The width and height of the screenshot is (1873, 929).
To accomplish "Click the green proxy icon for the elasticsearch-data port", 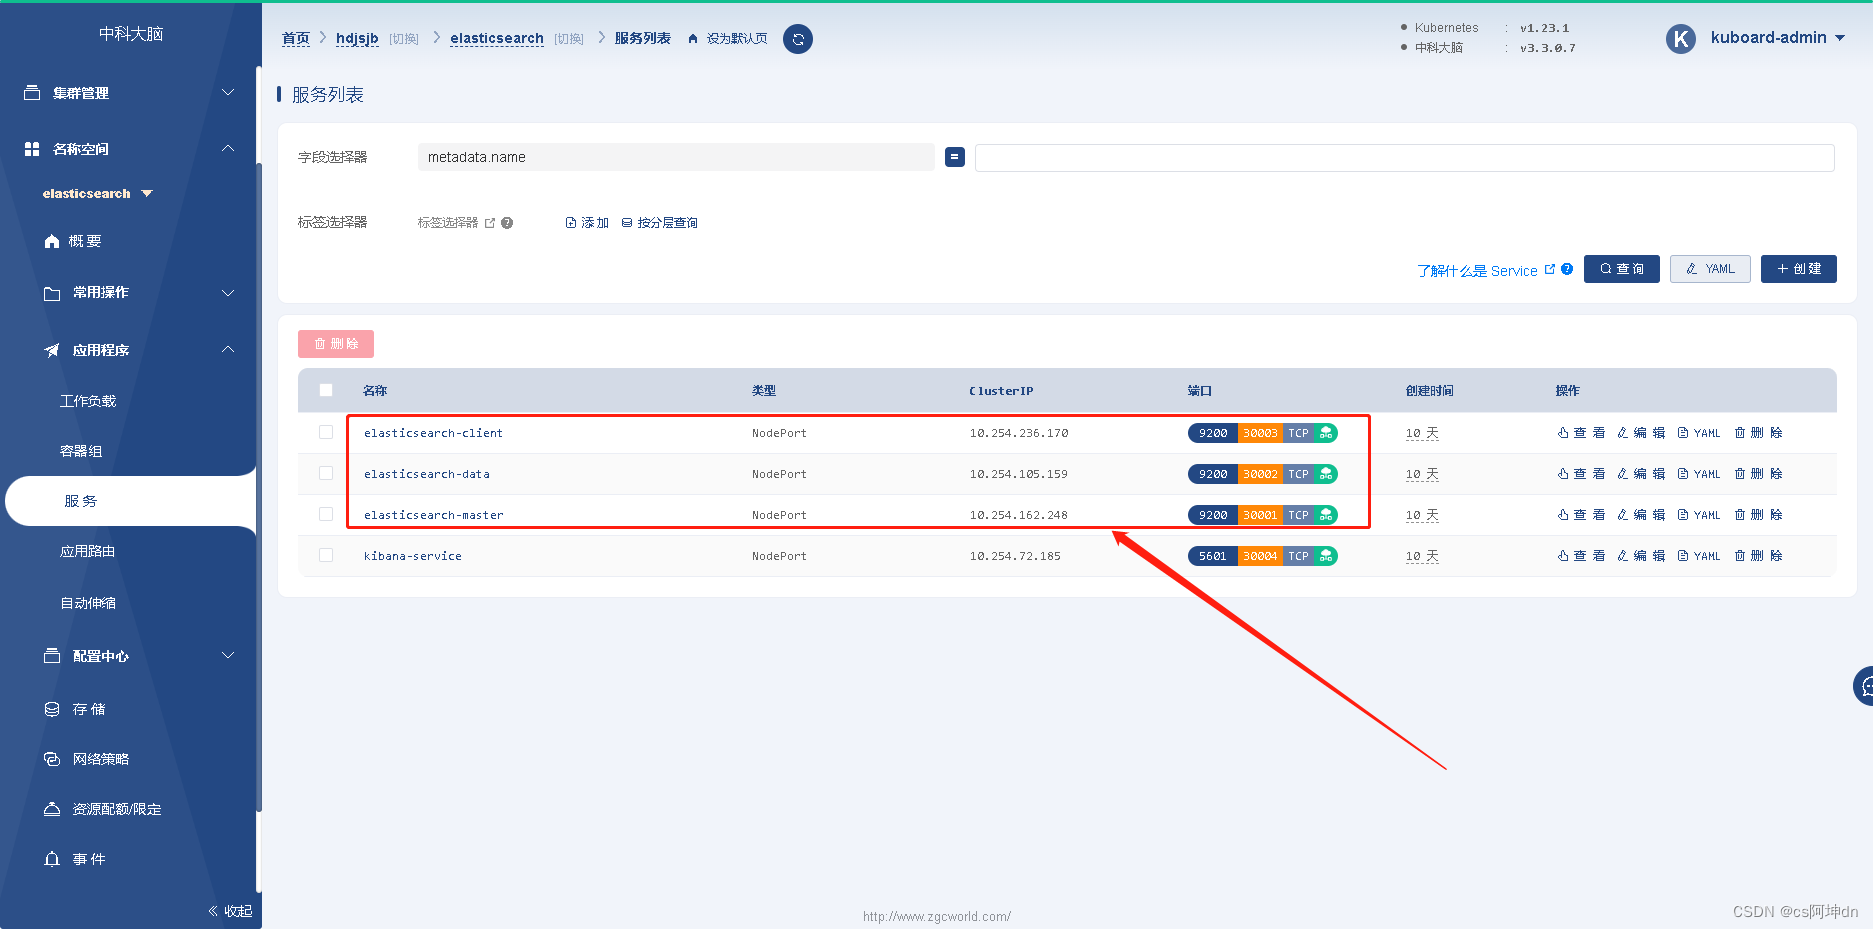I will pos(1326,474).
